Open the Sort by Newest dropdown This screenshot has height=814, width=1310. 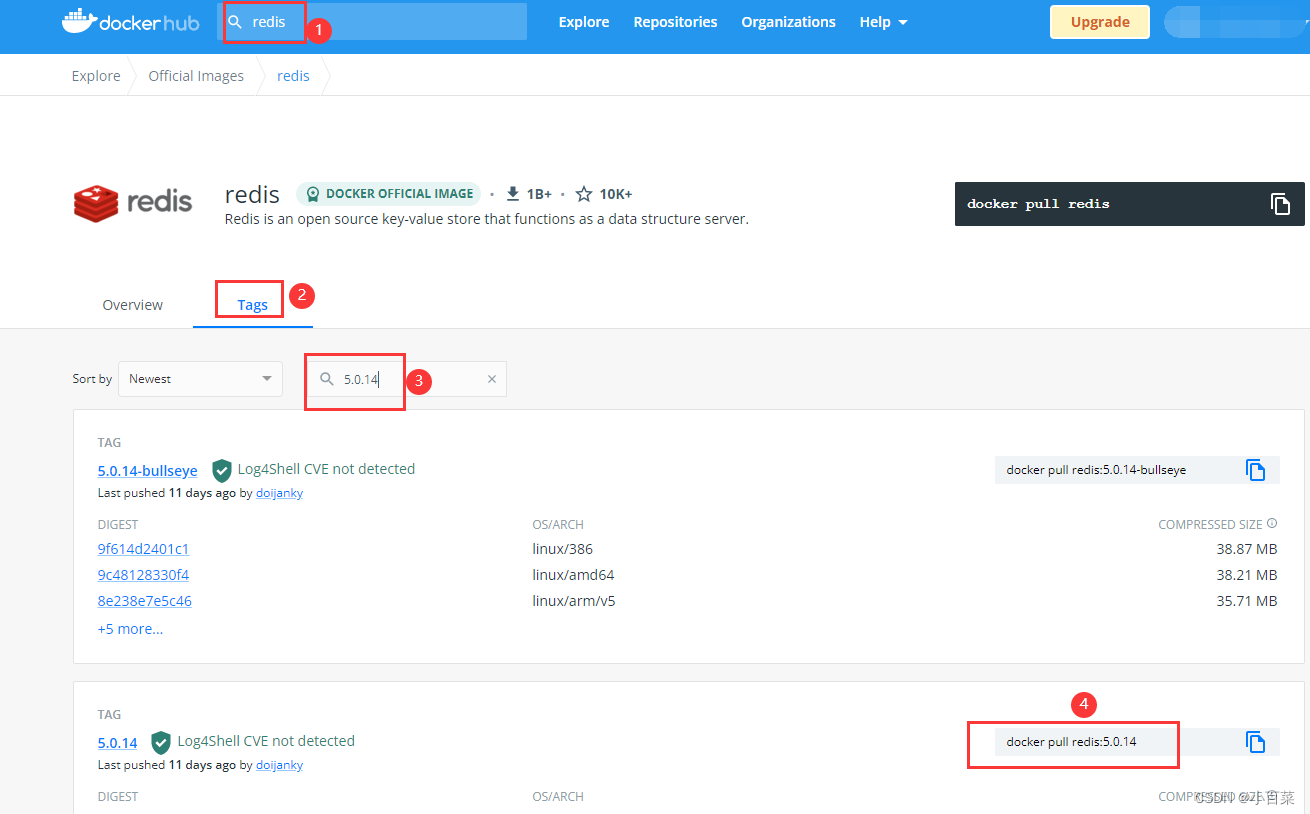[200, 379]
